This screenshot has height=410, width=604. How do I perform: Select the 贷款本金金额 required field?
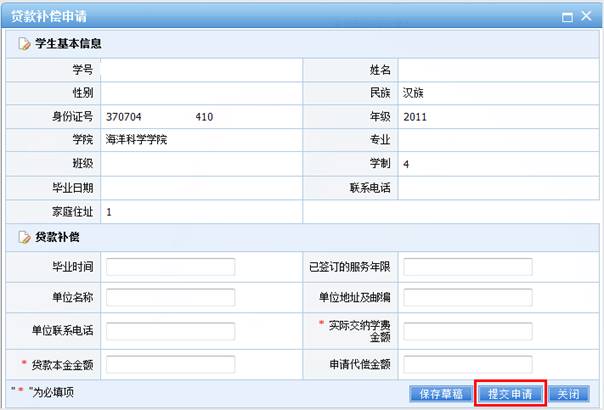coord(170,363)
